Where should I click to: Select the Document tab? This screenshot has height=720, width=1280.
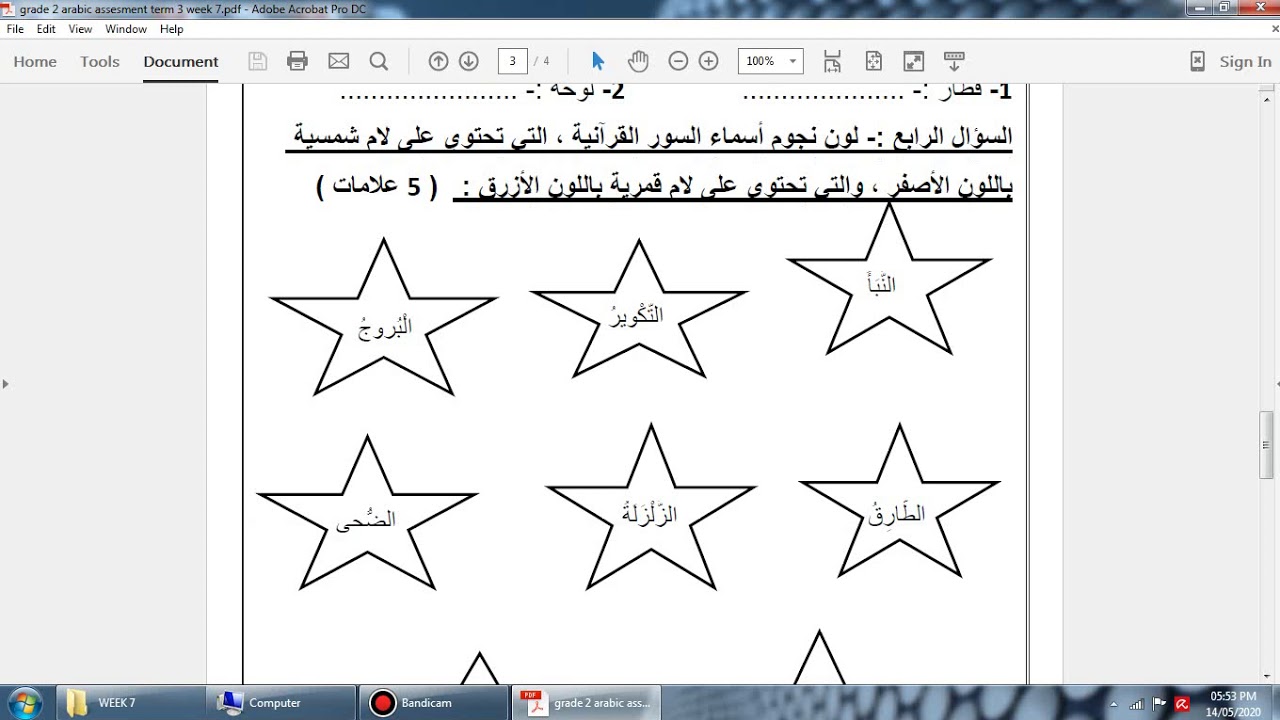(x=181, y=61)
